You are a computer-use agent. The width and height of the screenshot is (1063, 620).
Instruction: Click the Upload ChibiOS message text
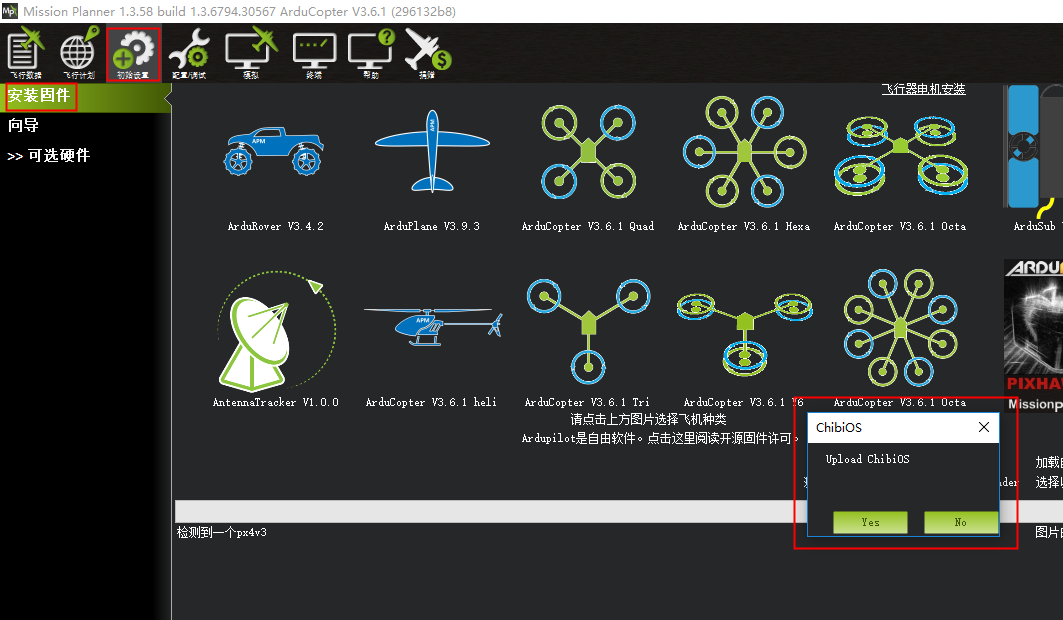(868, 459)
